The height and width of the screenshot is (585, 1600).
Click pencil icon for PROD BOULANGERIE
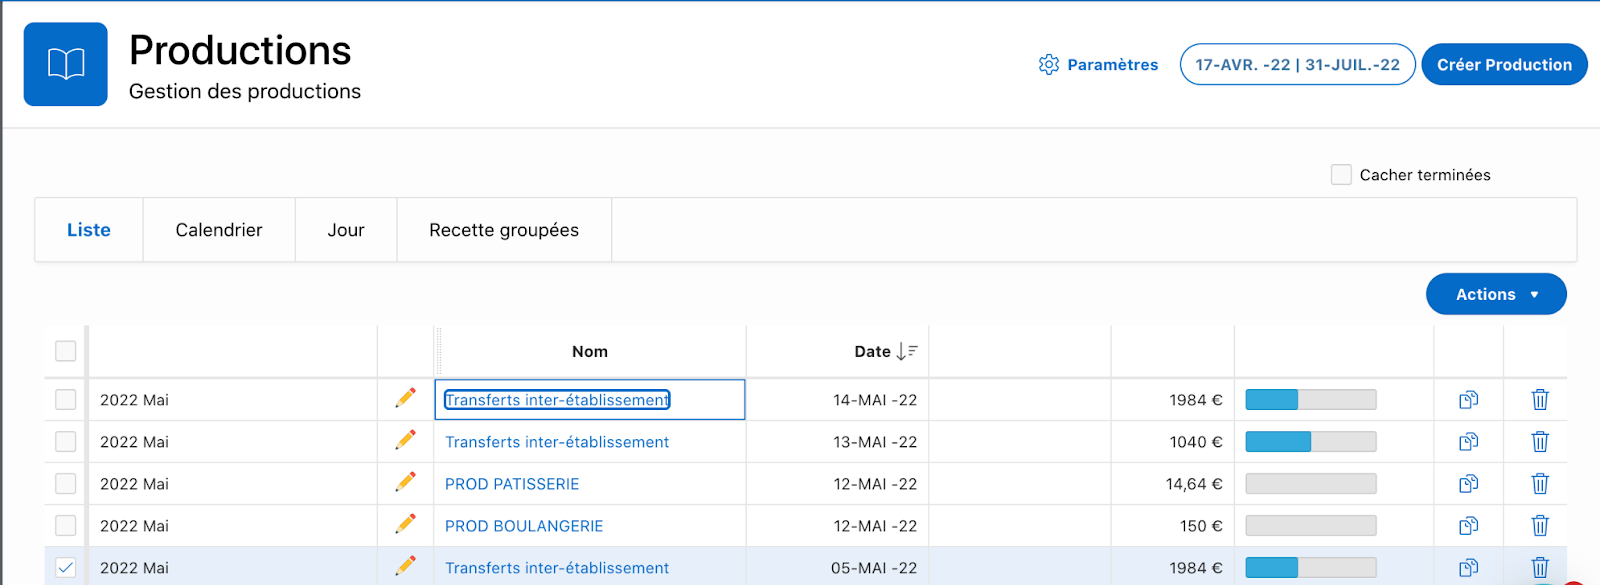(x=405, y=524)
